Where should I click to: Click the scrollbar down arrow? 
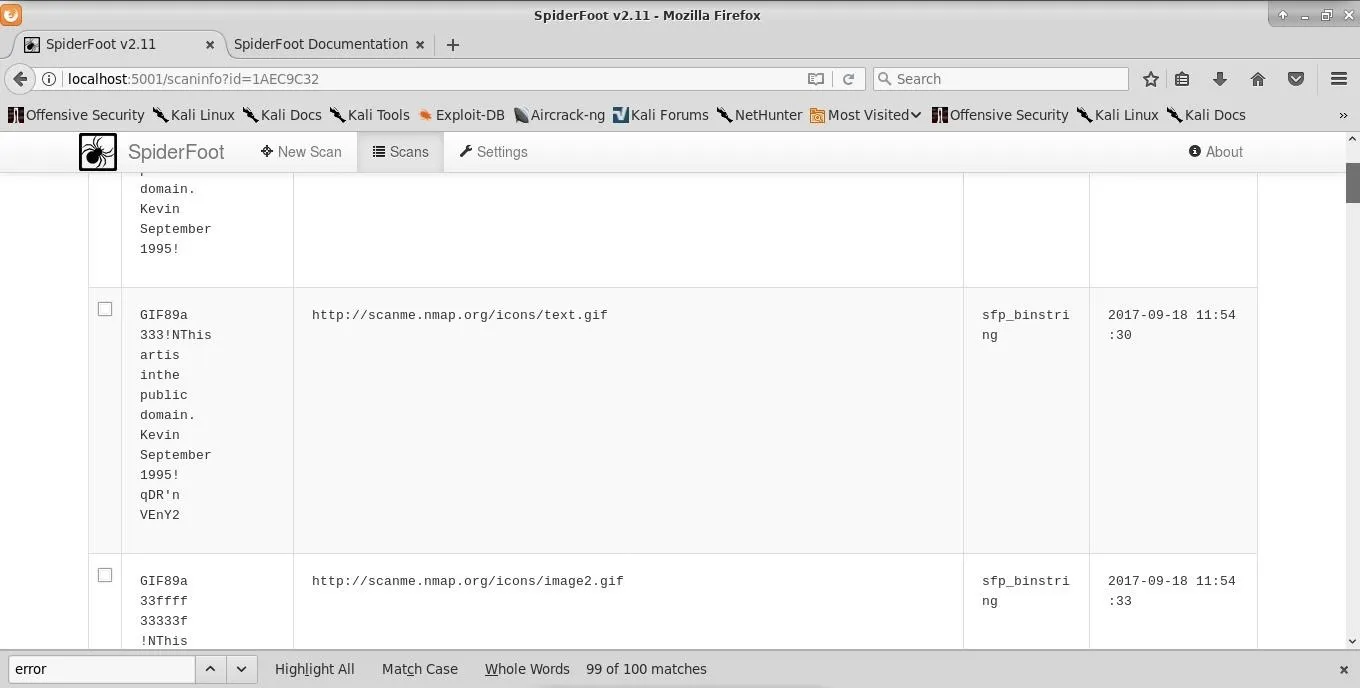pos(1353,642)
